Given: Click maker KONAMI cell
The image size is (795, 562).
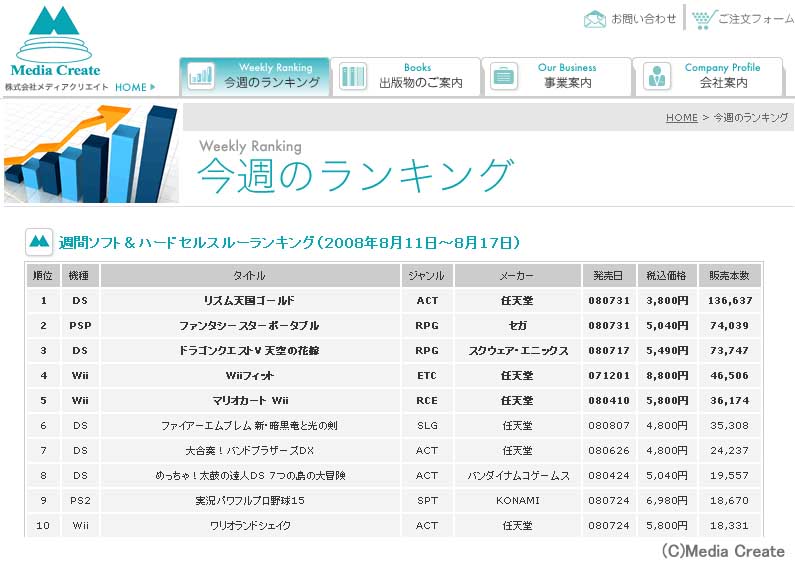Looking at the screenshot, I should tap(517, 501).
